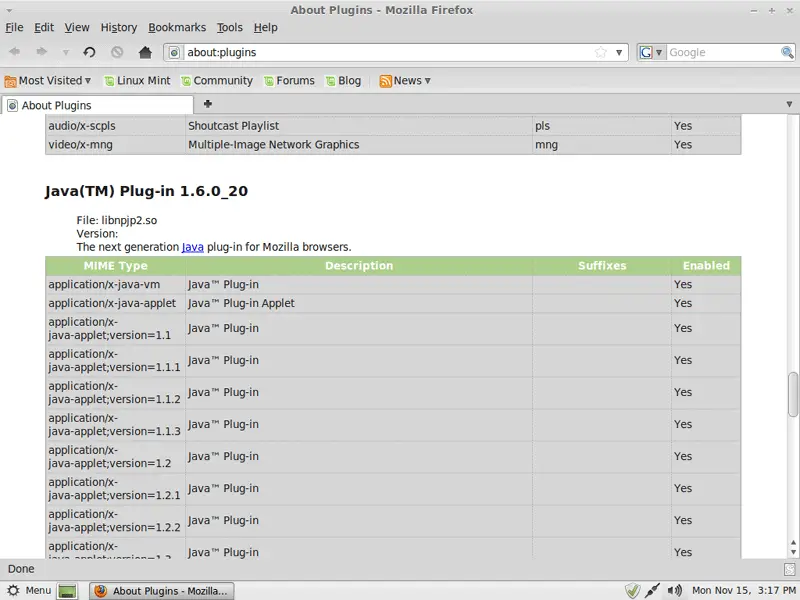Click the java-applet;version=1.2.2 cell

tap(115, 521)
